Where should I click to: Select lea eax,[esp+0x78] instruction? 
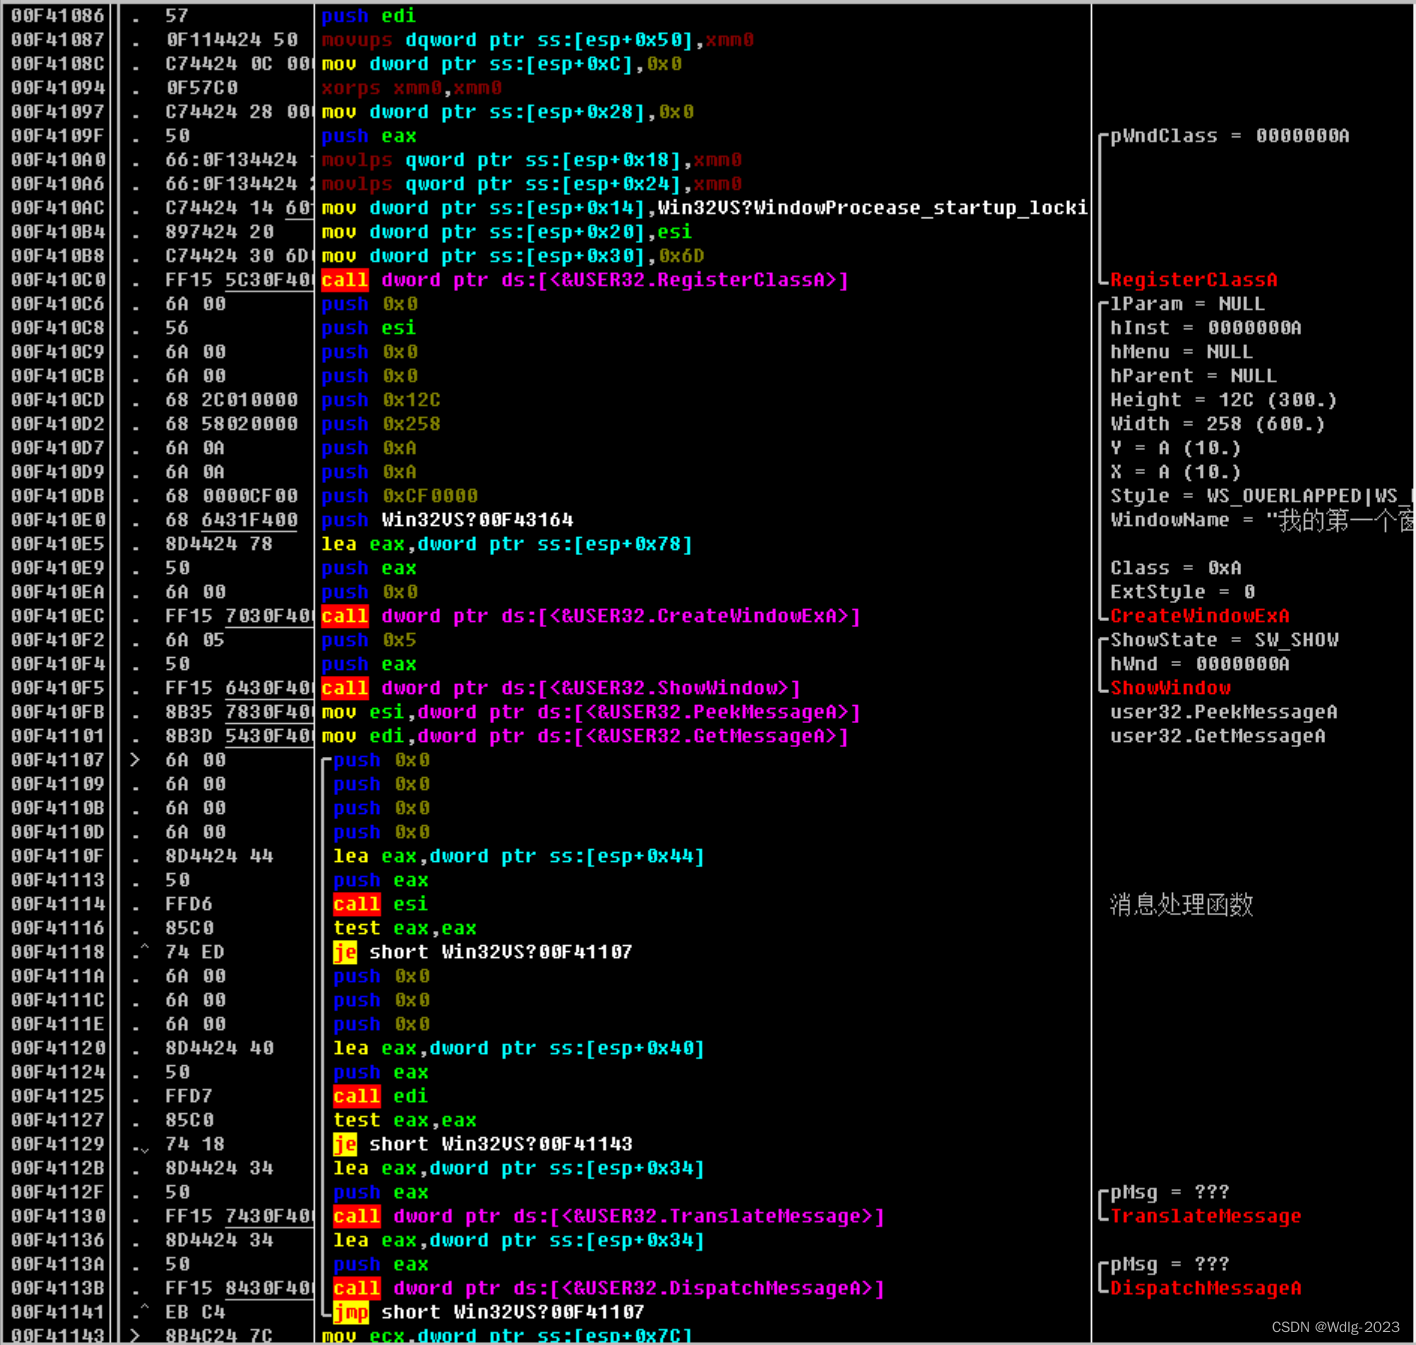[x=507, y=544]
